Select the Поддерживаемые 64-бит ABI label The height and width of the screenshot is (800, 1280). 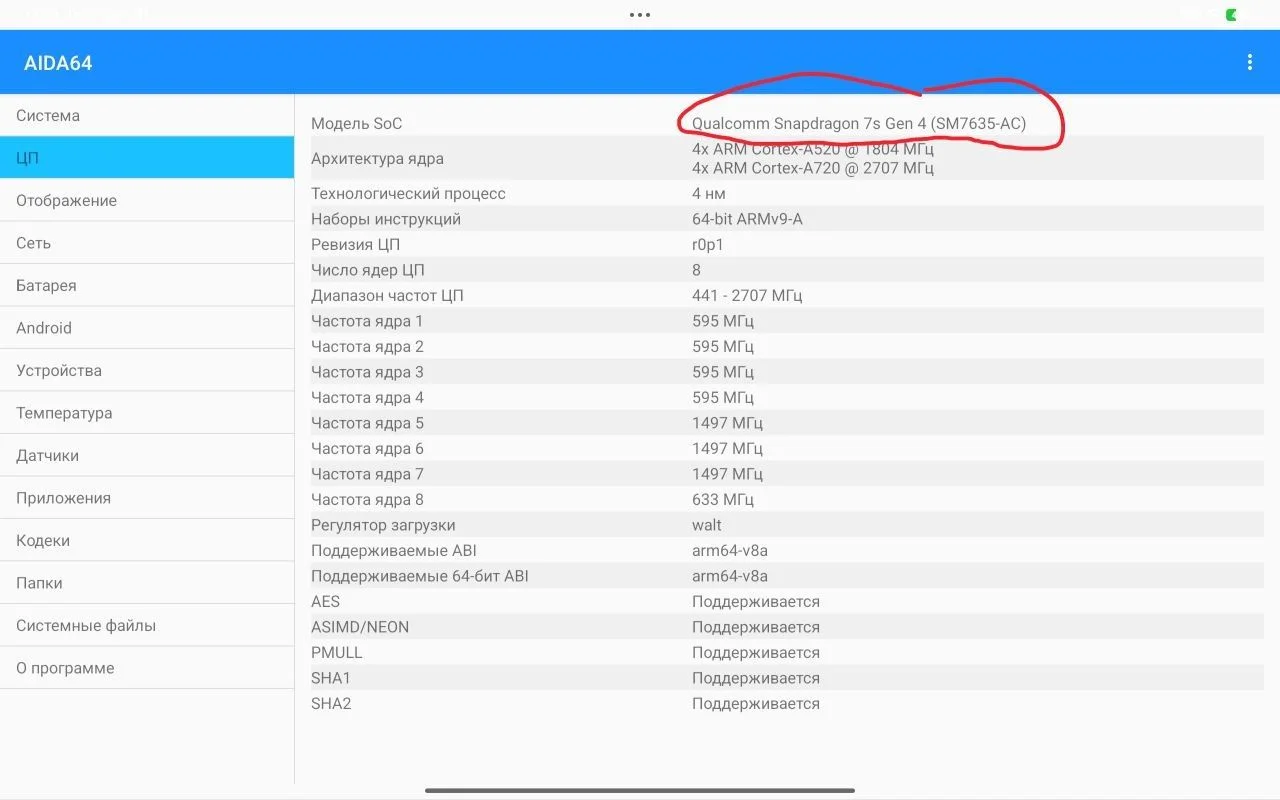tap(420, 576)
